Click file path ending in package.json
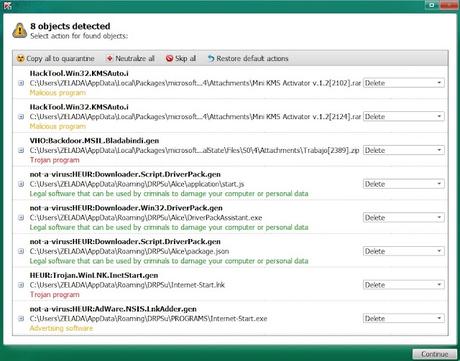The height and width of the screenshot is (361, 460). coord(129,251)
